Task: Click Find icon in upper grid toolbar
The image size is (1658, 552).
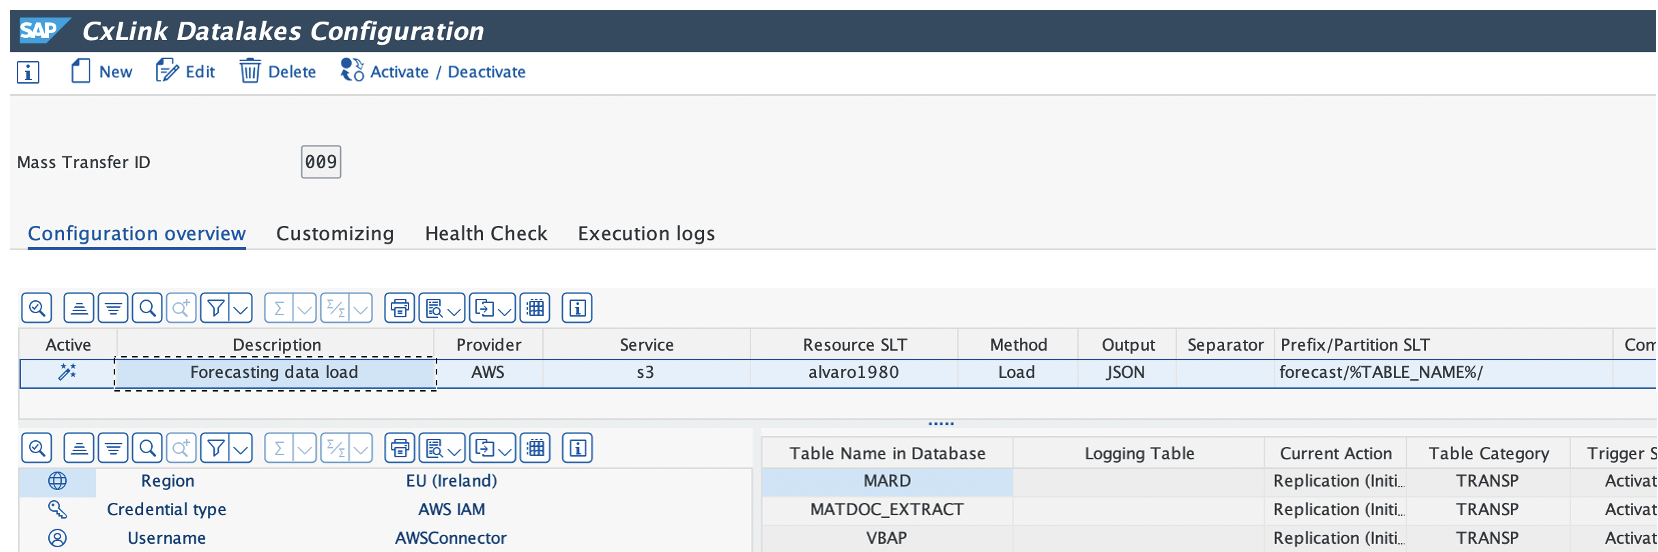Action: click(147, 308)
